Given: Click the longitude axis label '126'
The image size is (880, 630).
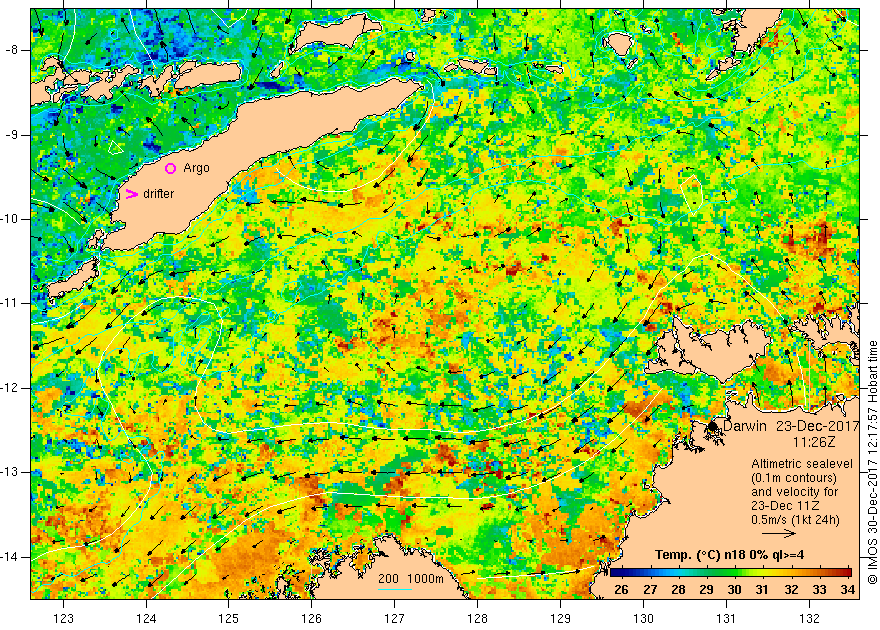Looking at the screenshot, I should (x=311, y=618).
